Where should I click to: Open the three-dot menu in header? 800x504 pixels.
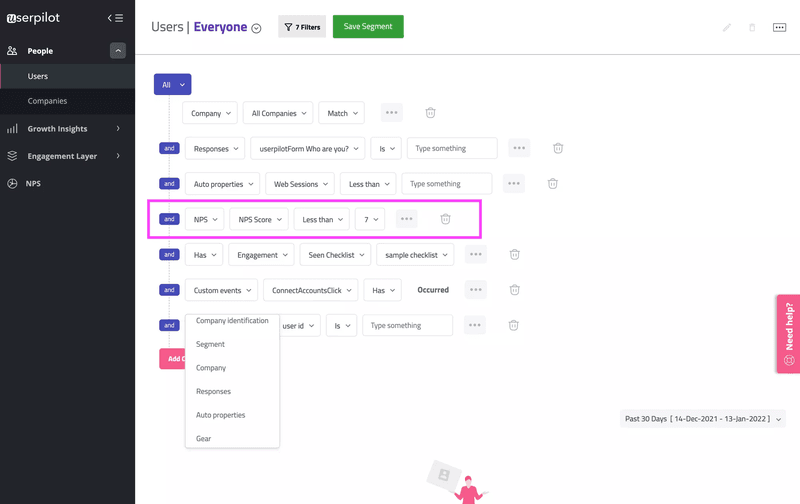779,28
